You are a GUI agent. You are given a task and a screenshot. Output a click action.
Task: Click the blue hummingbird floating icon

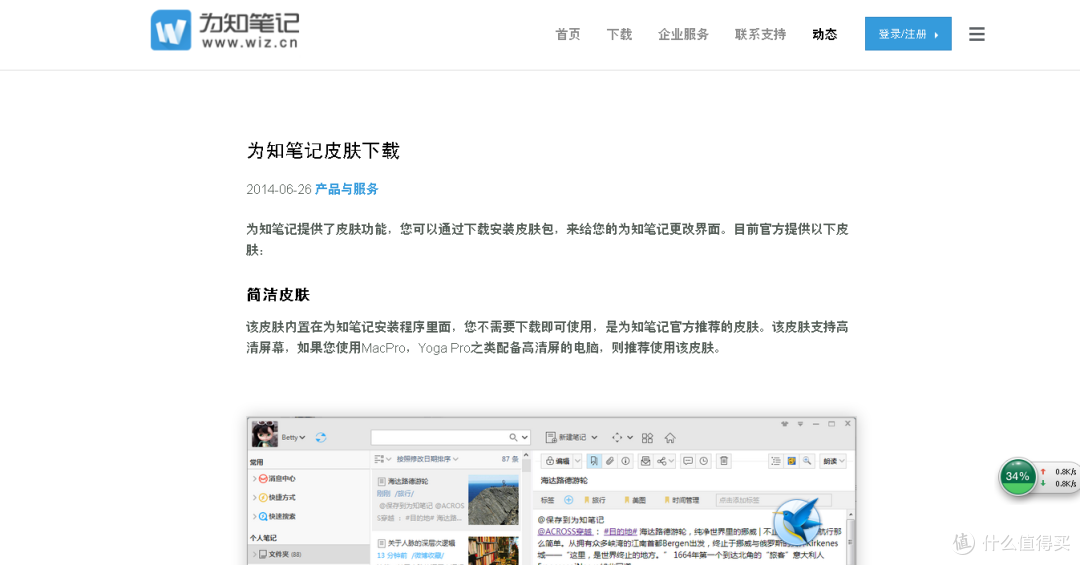[x=797, y=522]
